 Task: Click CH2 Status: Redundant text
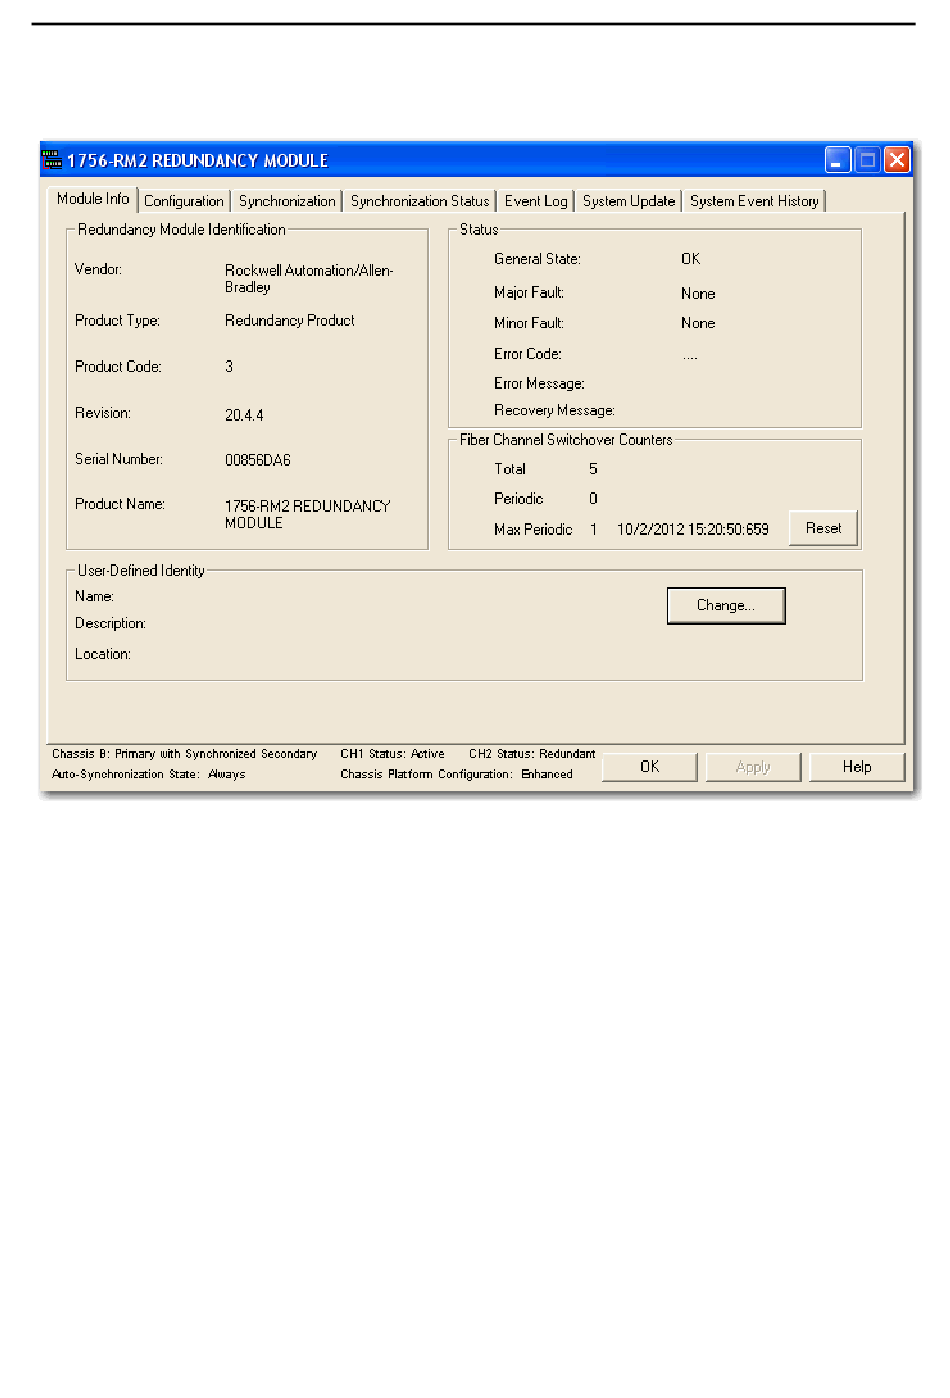532,754
